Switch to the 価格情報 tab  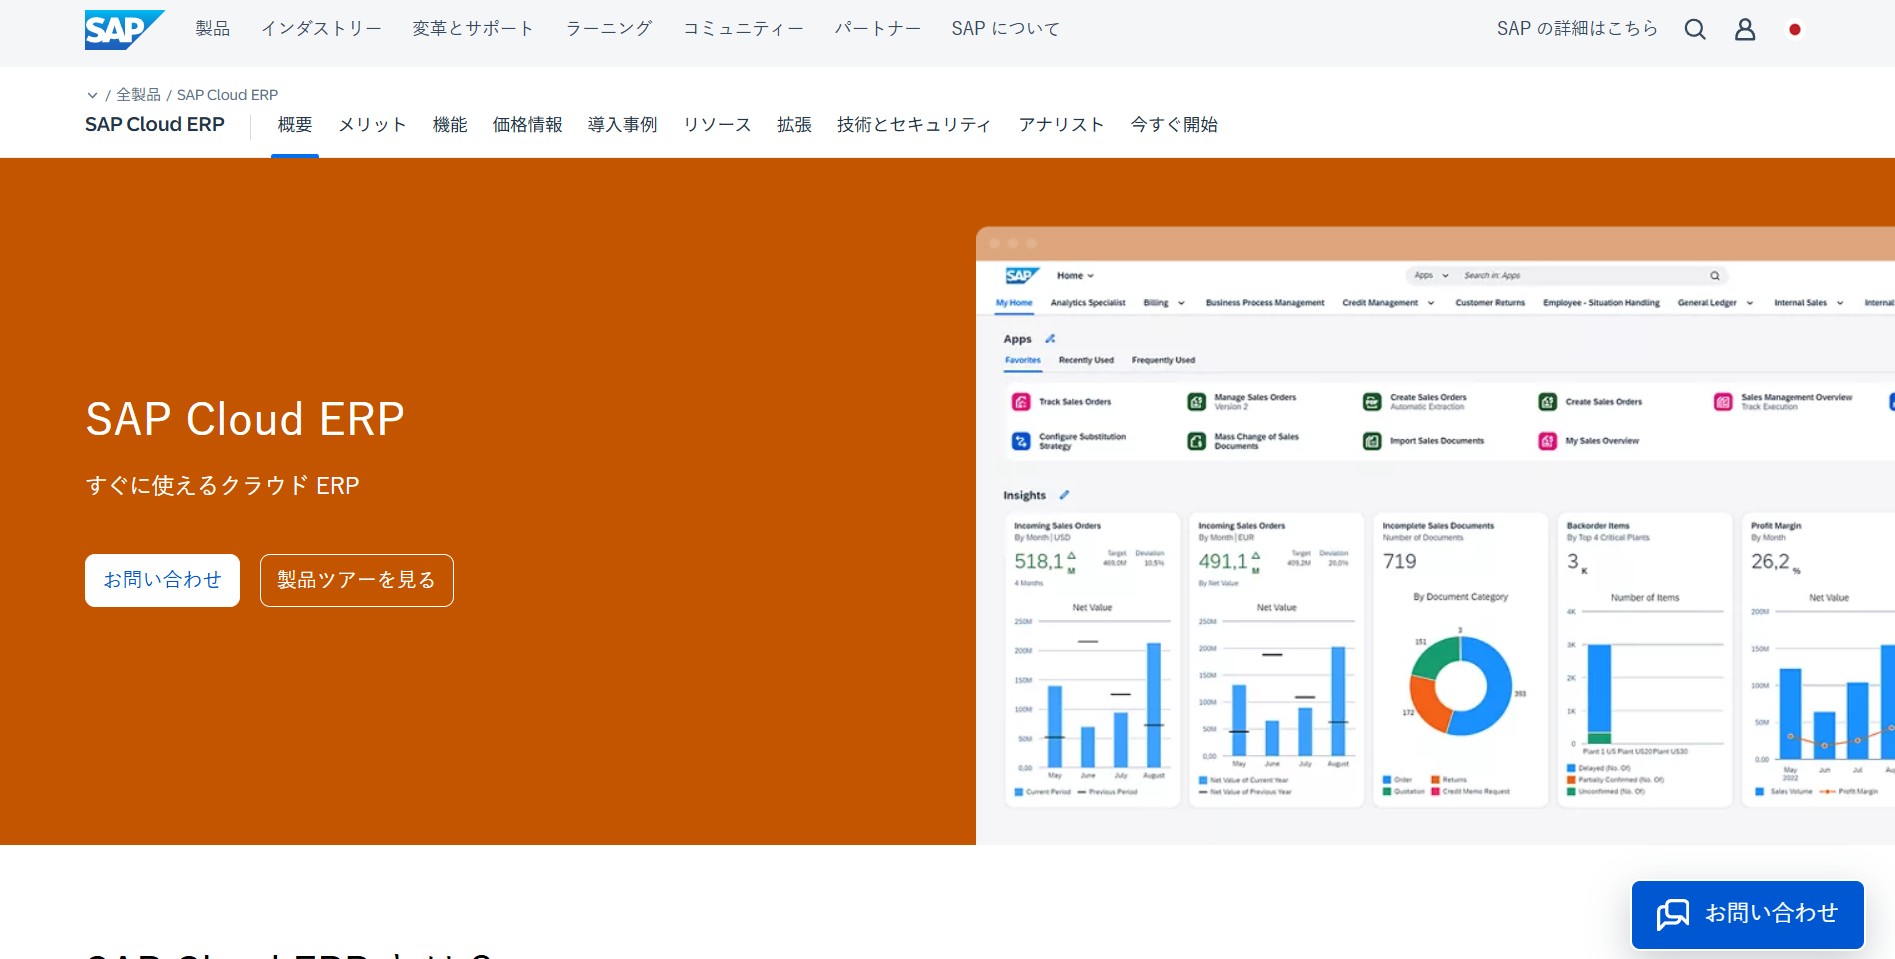coord(527,125)
